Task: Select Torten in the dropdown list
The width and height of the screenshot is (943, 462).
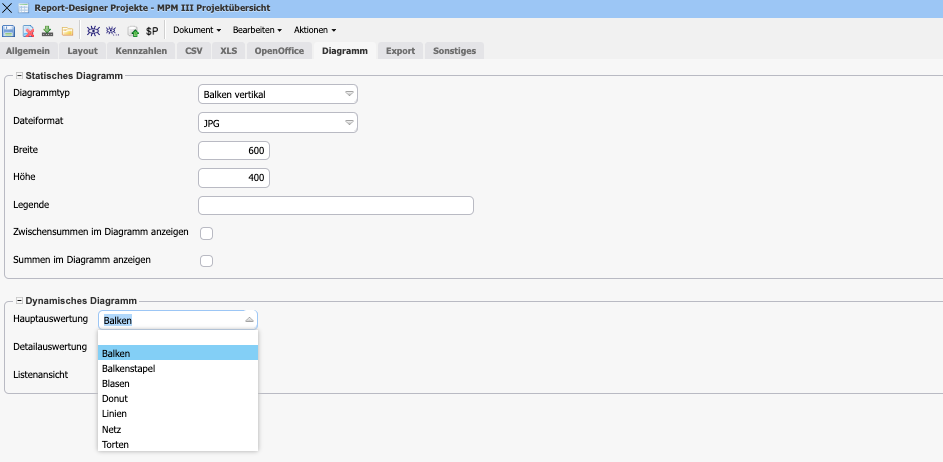Action: click(115, 444)
